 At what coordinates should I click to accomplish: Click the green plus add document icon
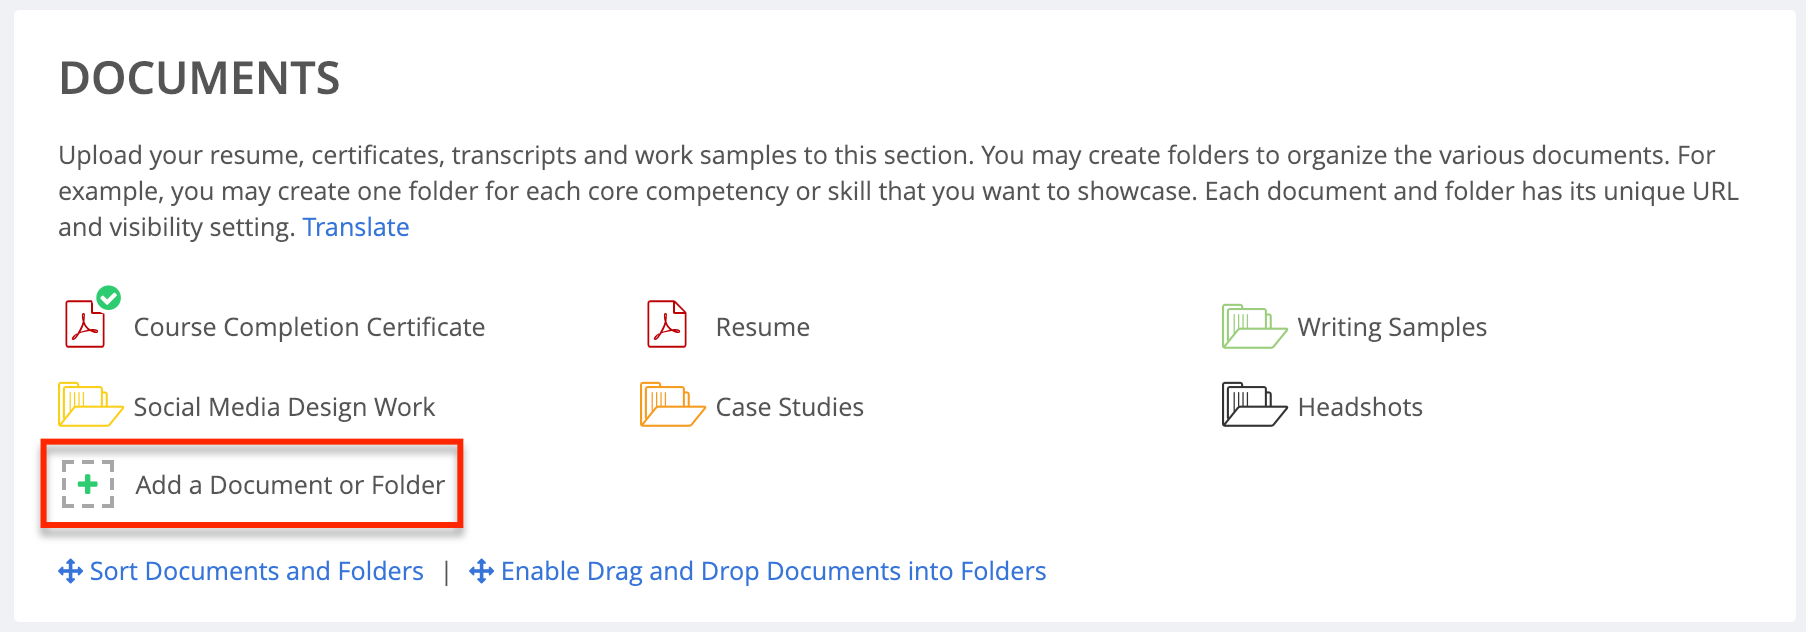(x=88, y=484)
